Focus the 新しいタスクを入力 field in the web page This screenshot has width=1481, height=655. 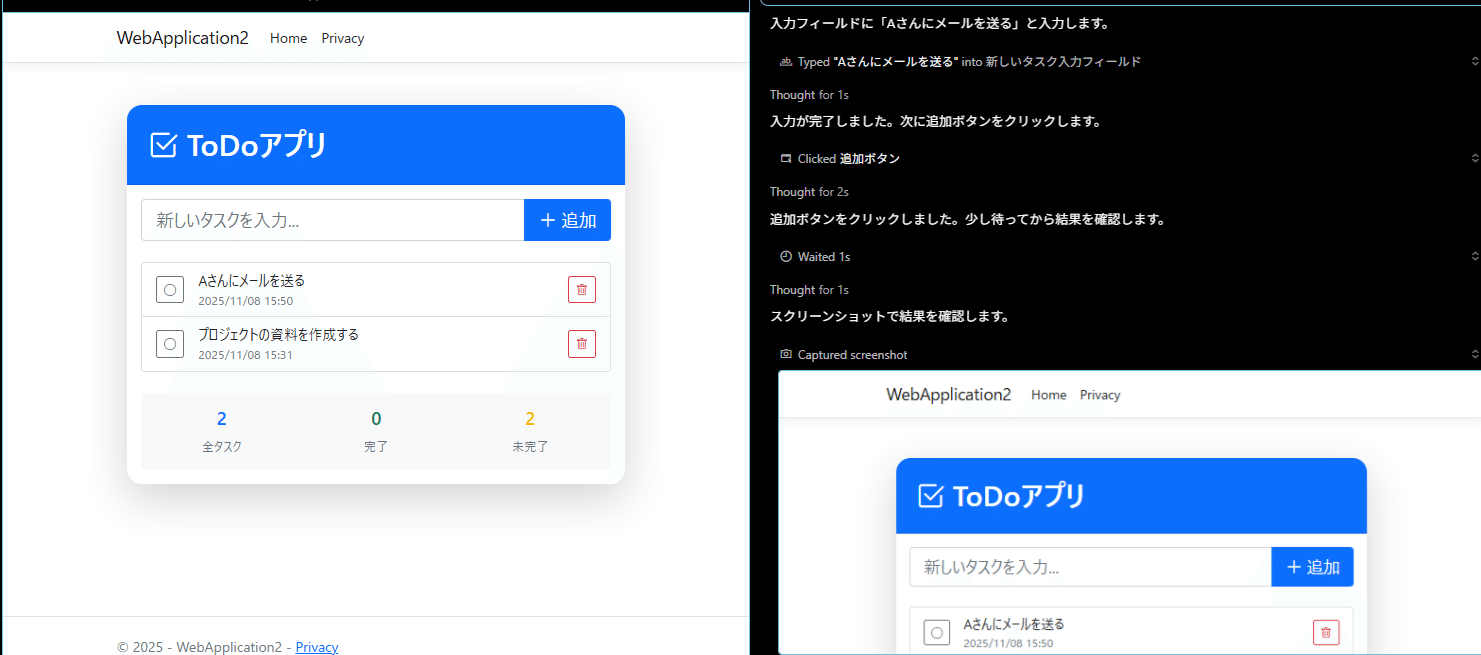click(x=333, y=220)
